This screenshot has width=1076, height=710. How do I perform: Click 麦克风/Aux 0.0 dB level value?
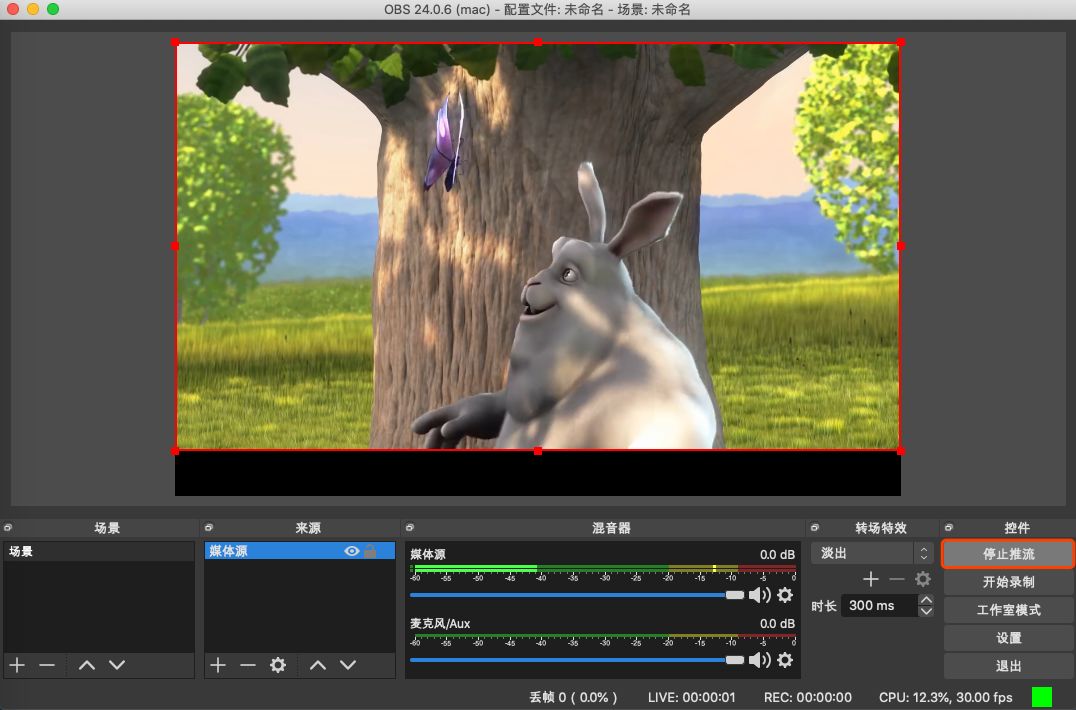coord(777,624)
